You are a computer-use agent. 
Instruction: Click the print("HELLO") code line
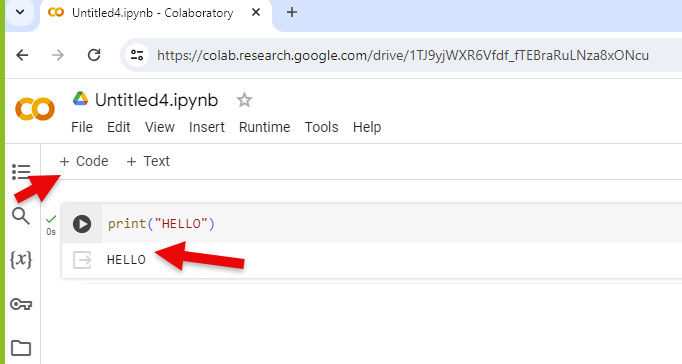pyautogui.click(x=161, y=224)
